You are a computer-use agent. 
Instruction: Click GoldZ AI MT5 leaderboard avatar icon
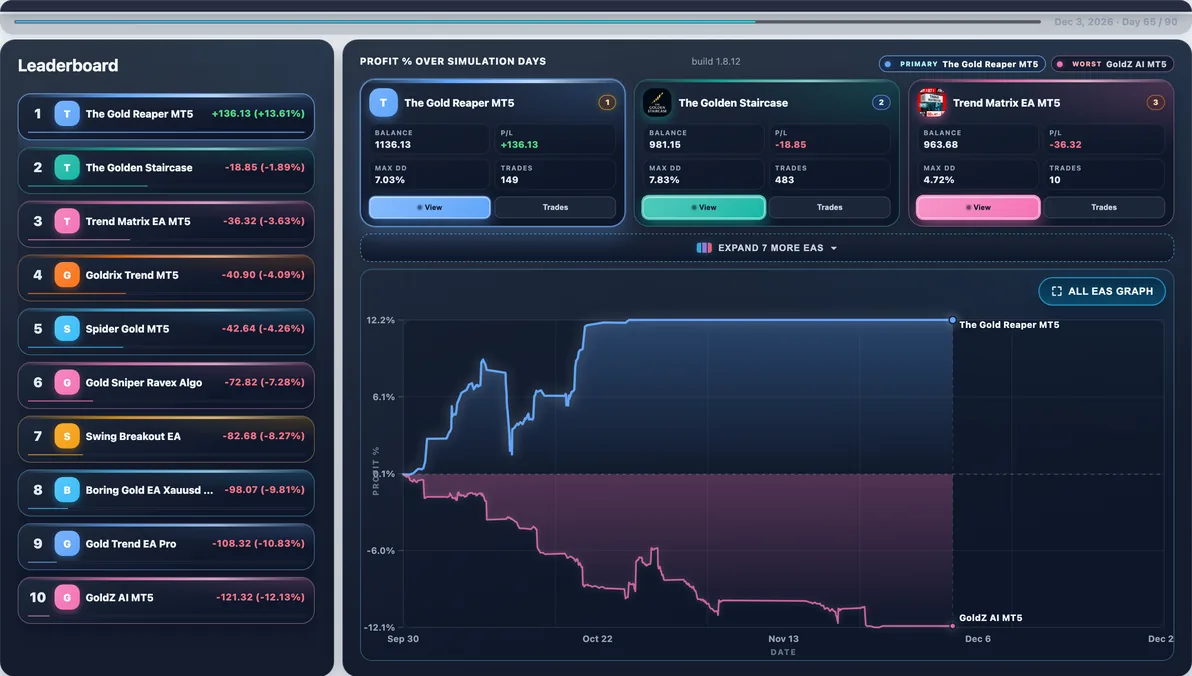67,598
